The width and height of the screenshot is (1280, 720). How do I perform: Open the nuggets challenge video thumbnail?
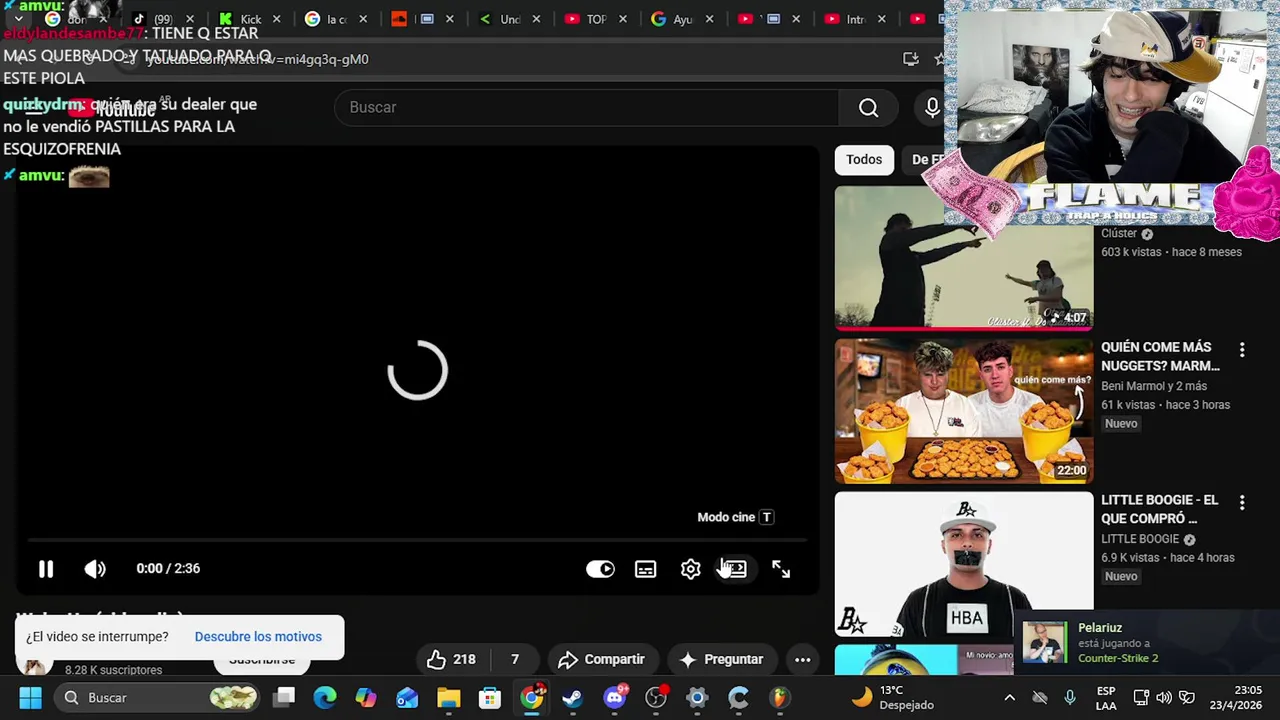pos(964,411)
